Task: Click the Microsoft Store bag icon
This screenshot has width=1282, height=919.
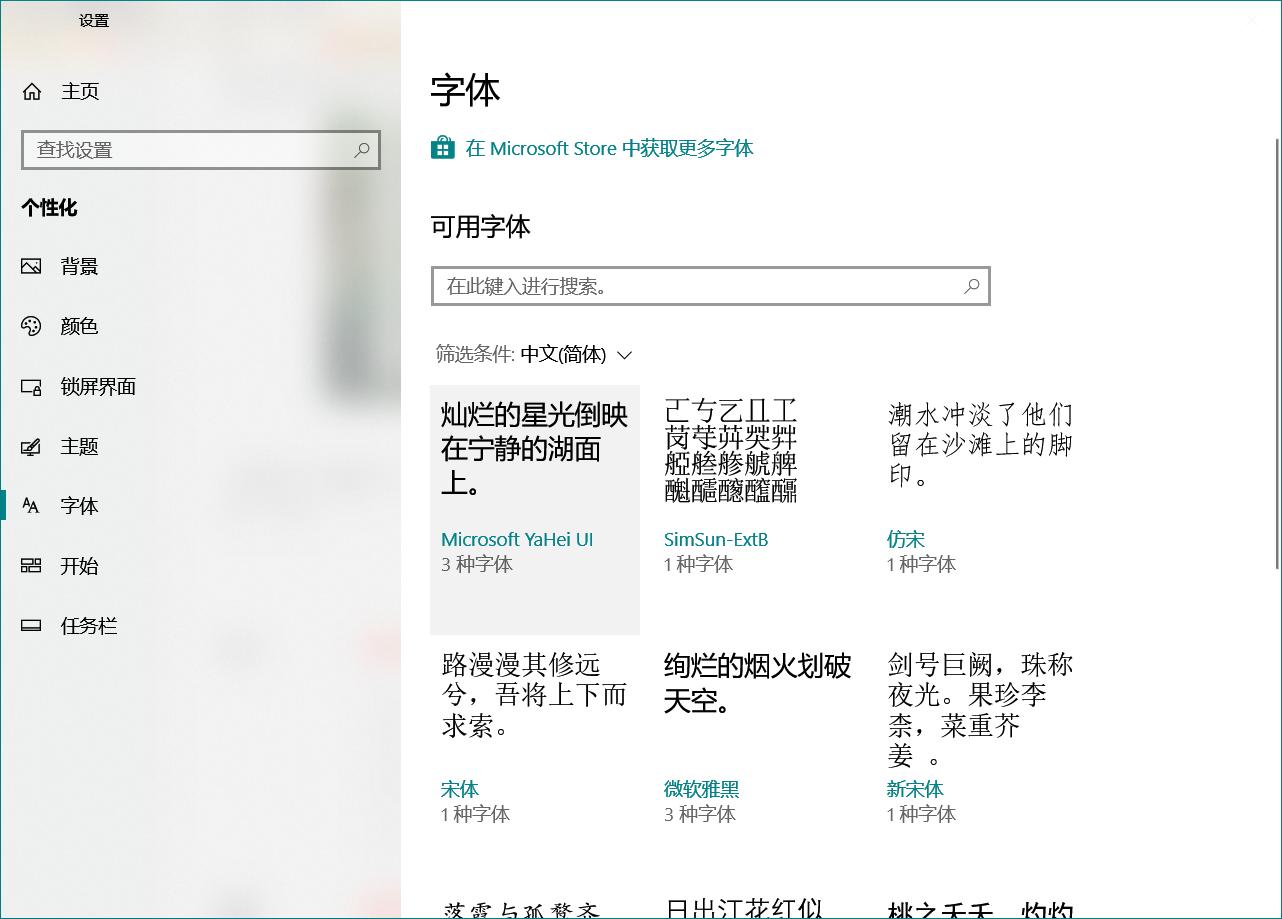Action: (x=442, y=148)
